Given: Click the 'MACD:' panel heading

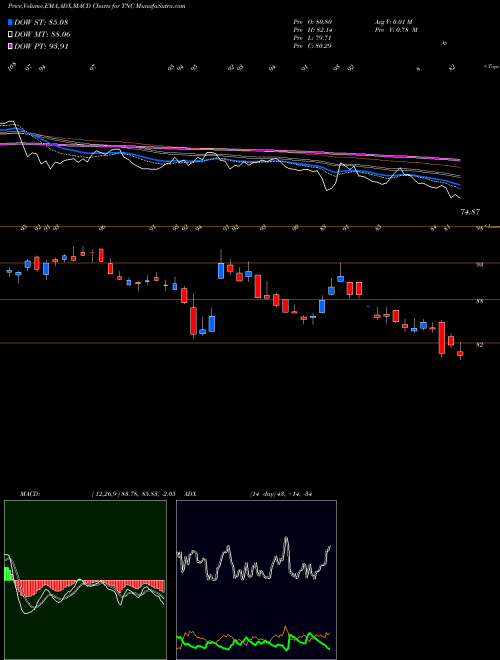Looking at the screenshot, I should [29, 493].
